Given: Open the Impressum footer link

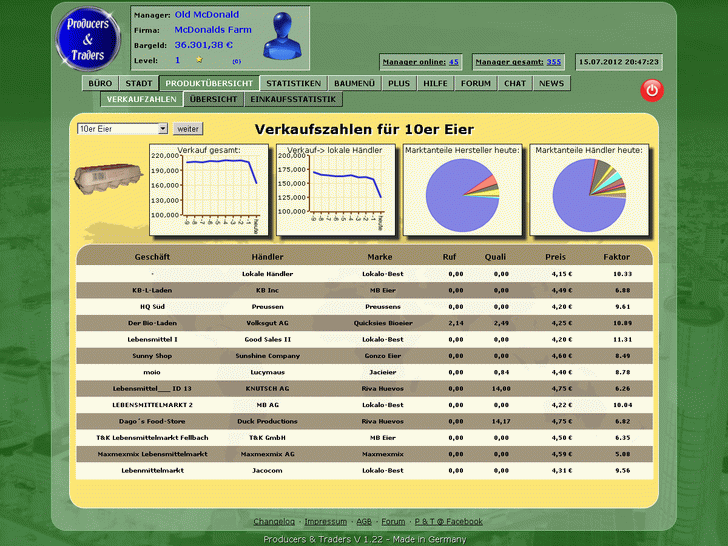Looking at the screenshot, I should pyautogui.click(x=325, y=521).
